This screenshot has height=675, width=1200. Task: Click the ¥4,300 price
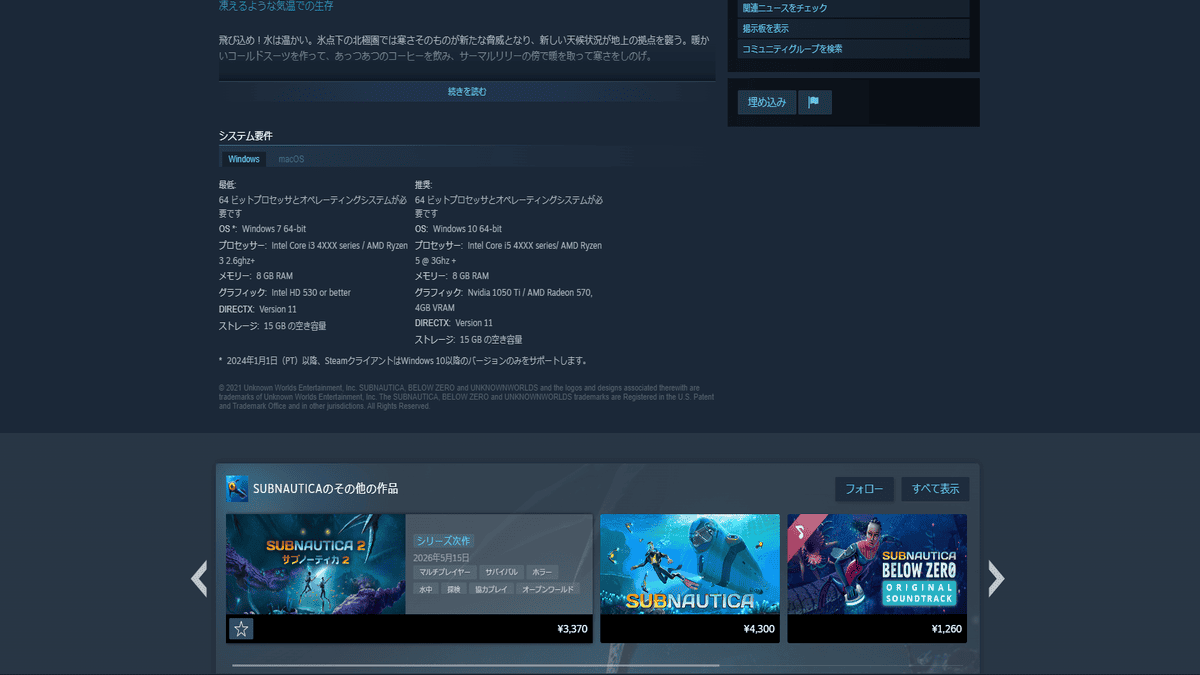pyautogui.click(x=759, y=629)
